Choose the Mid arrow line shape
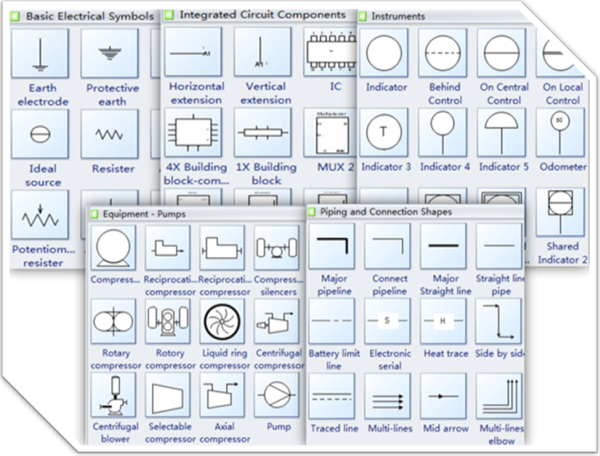Viewport: 600px width, 456px height. coord(443,397)
